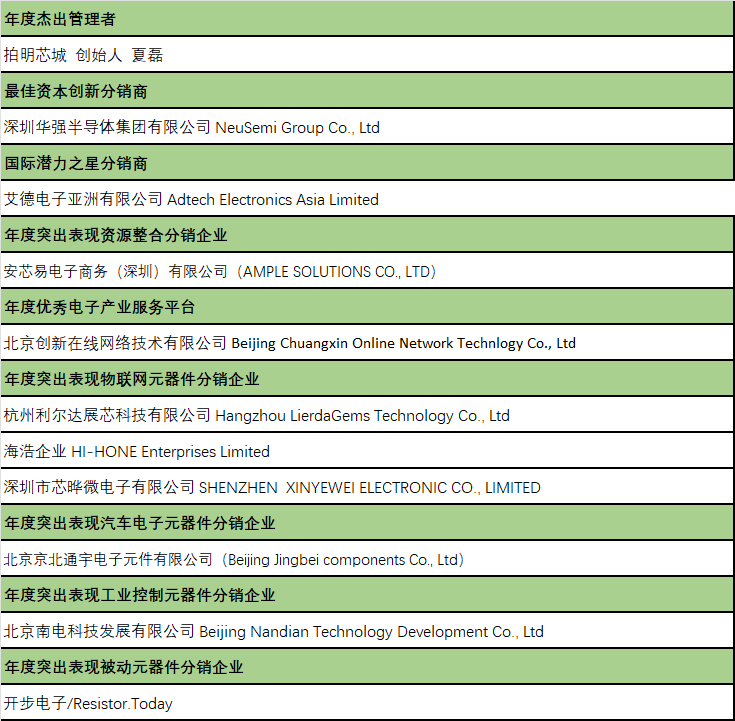Click the Beijing Jingbei components row
This screenshot has height=721, width=735.
point(367,559)
